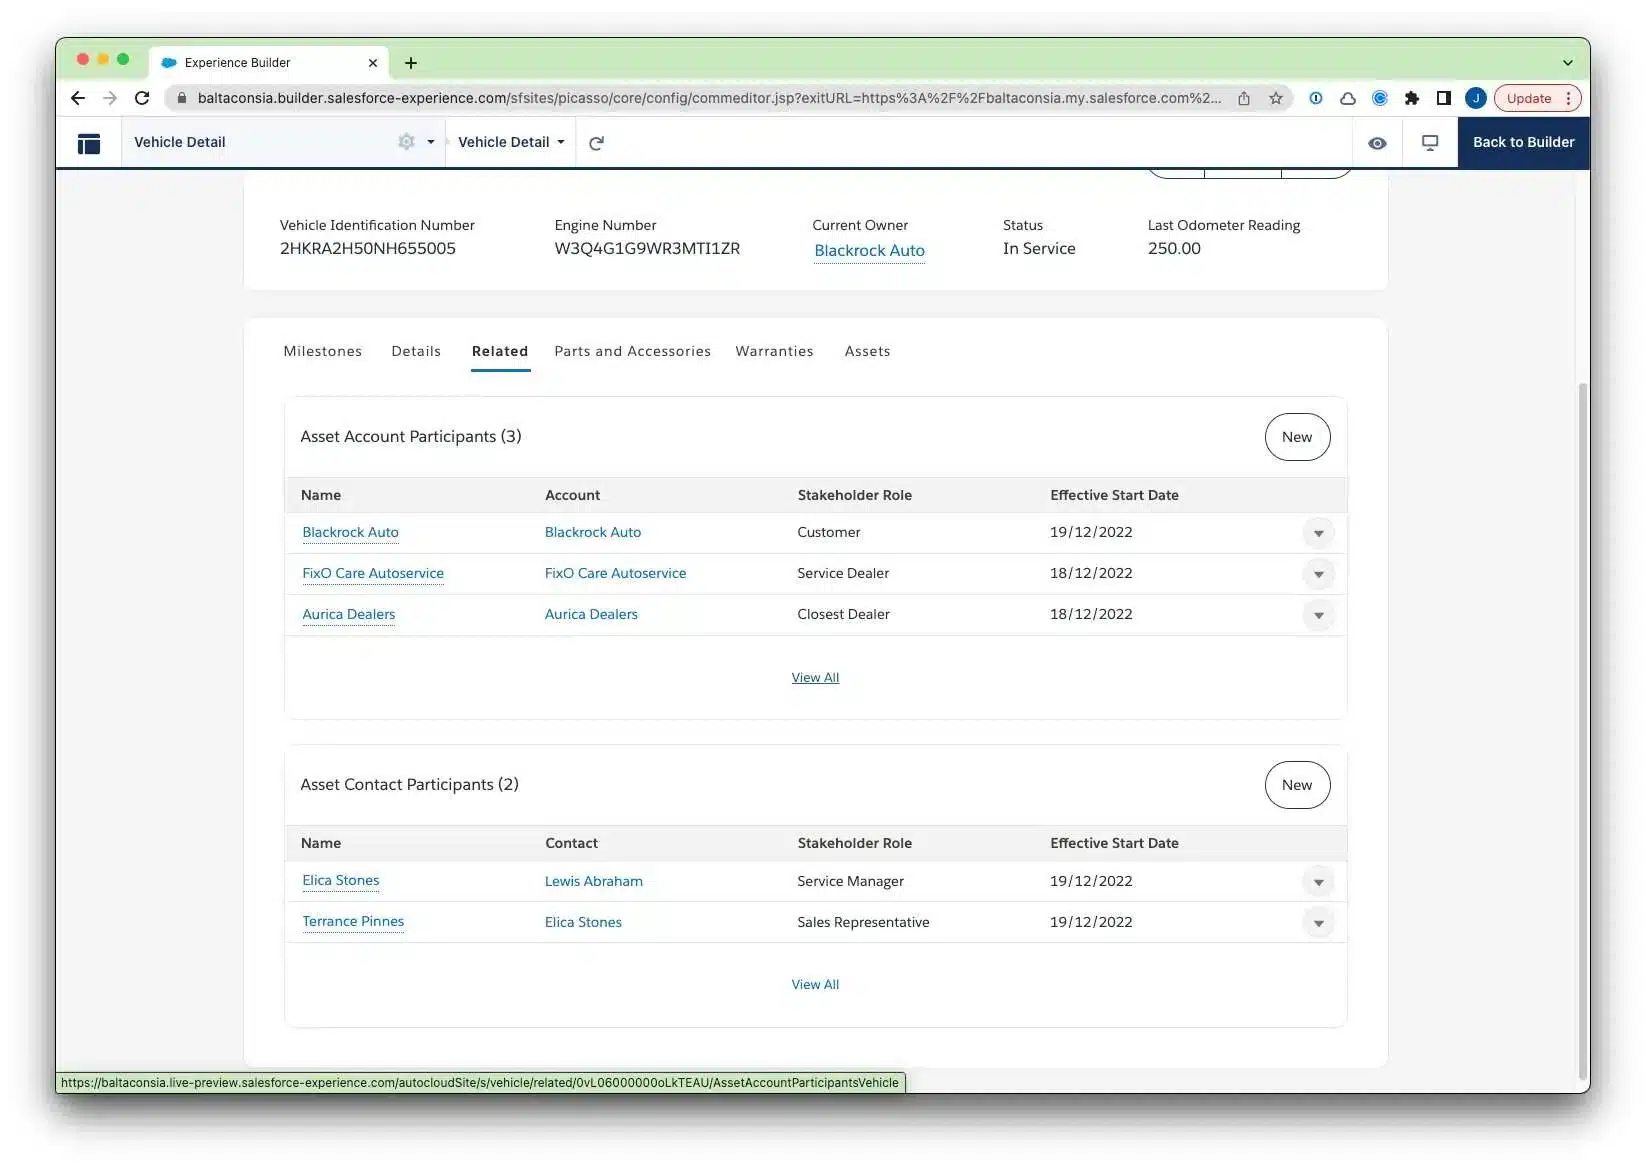Open row actions for Terrance Pinnes
This screenshot has height=1167, width=1646.
pyautogui.click(x=1318, y=923)
